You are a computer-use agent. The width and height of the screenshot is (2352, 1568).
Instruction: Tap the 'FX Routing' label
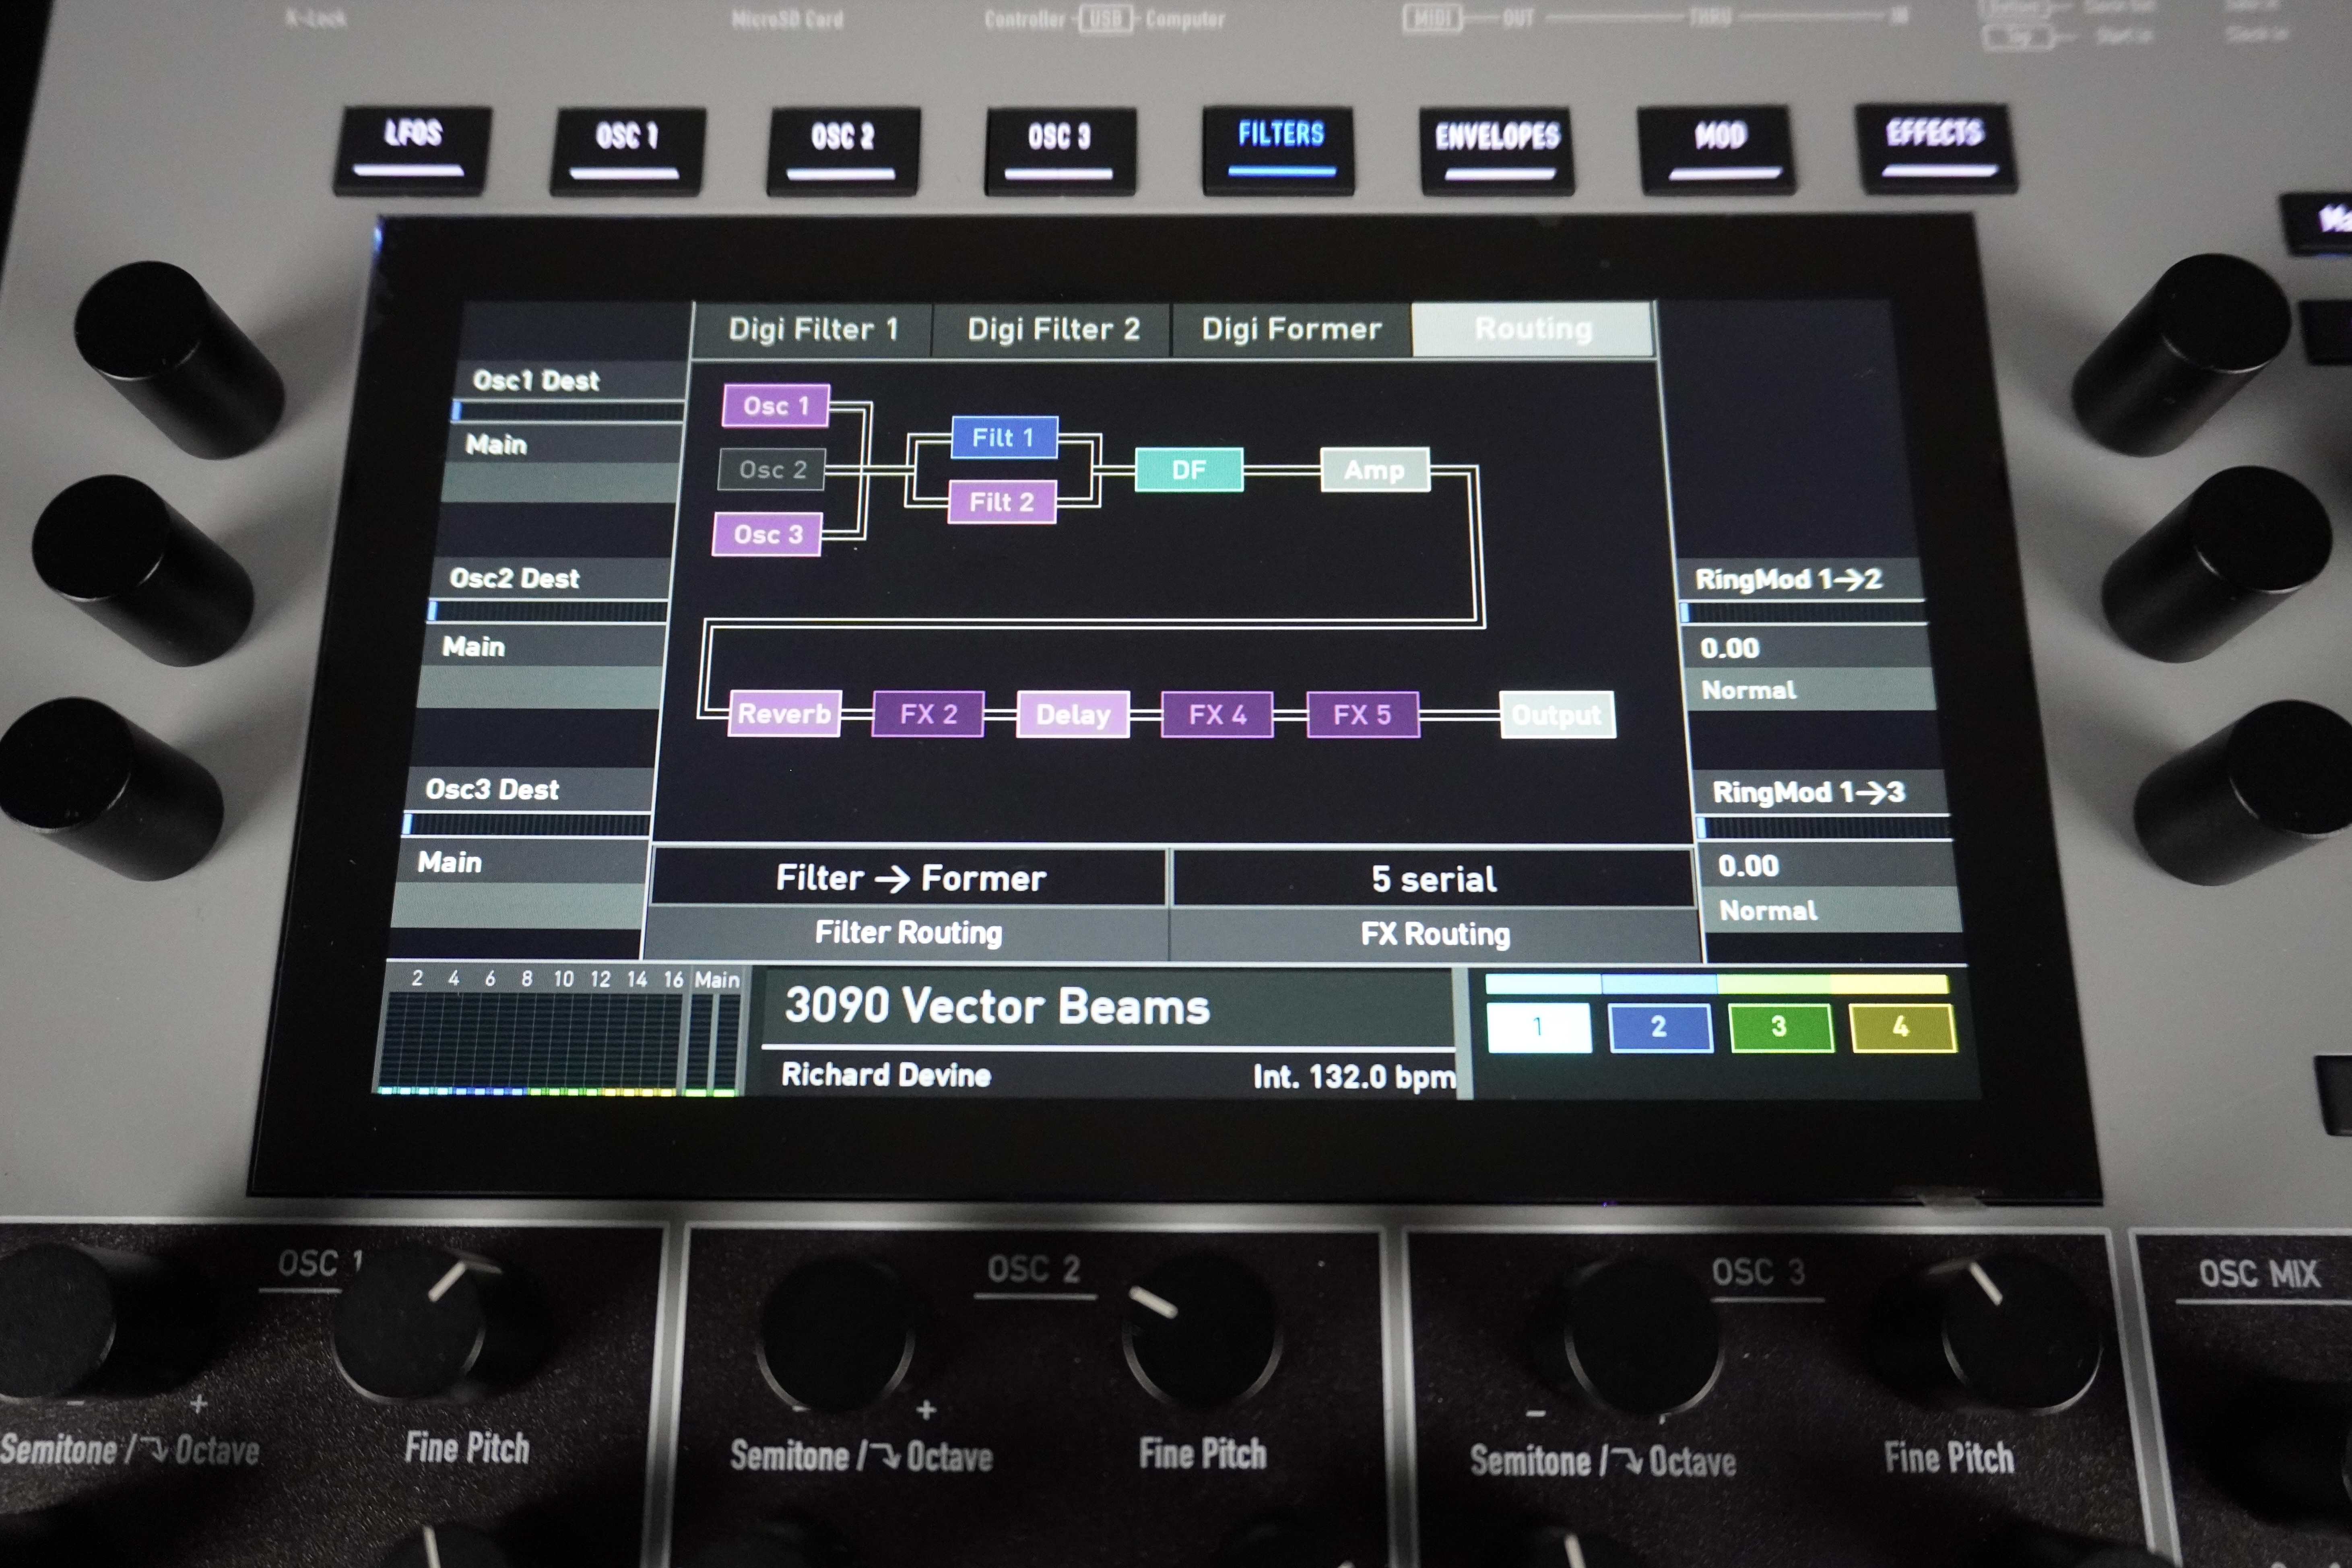click(x=1435, y=934)
